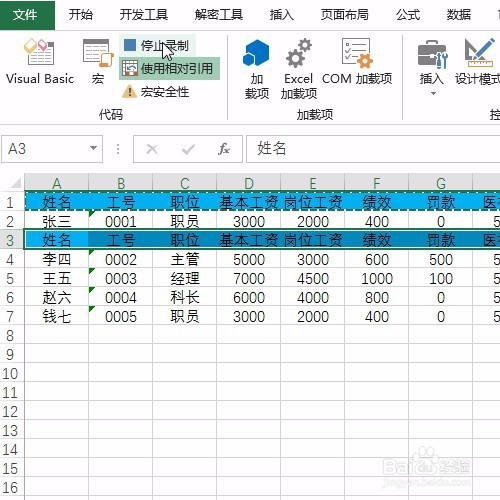Screen dimensions: 500x500
Task: Select column C header
Action: pyautogui.click(x=185, y=183)
